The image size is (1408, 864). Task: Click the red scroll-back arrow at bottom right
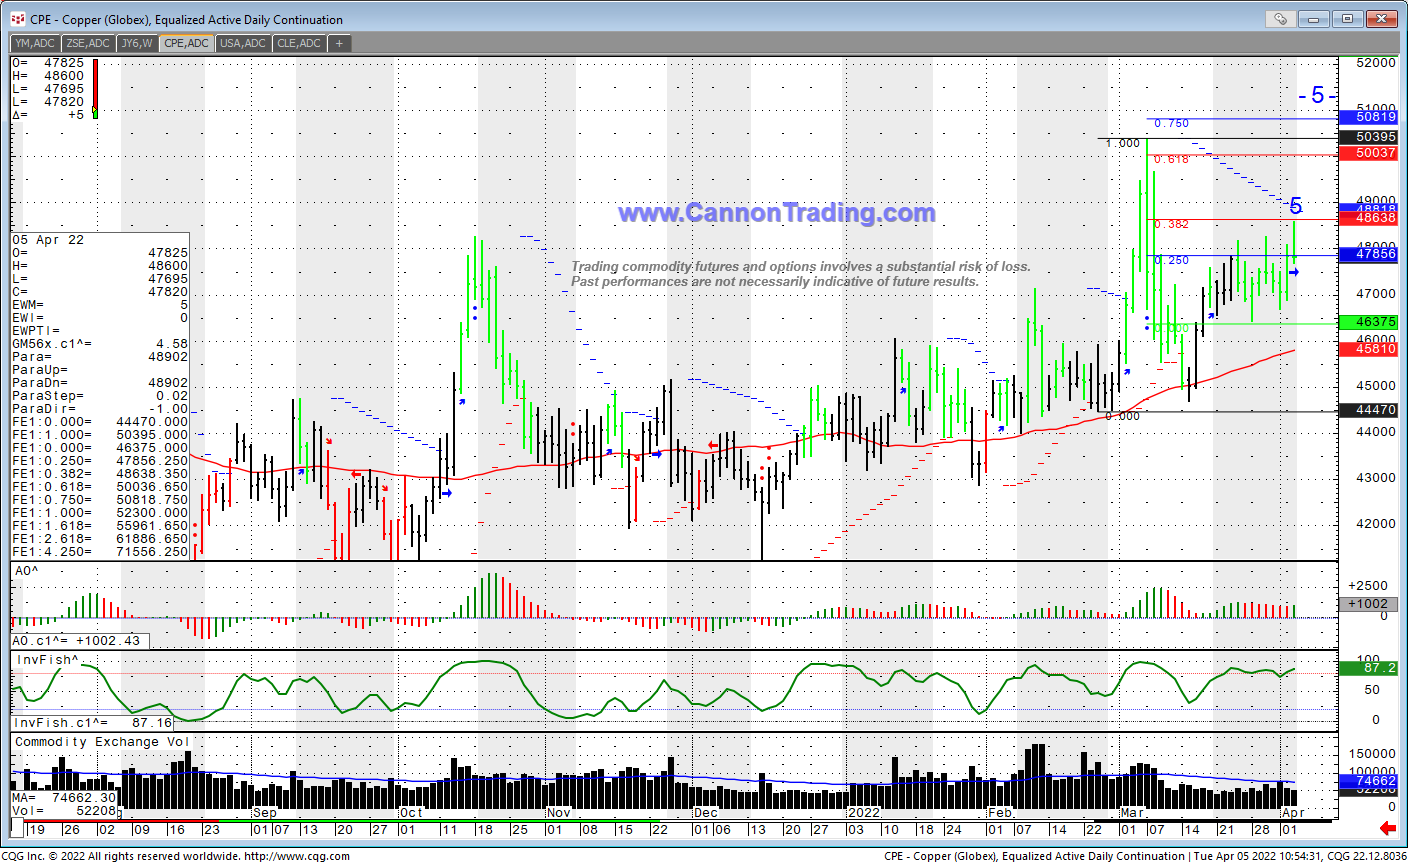coord(1387,828)
